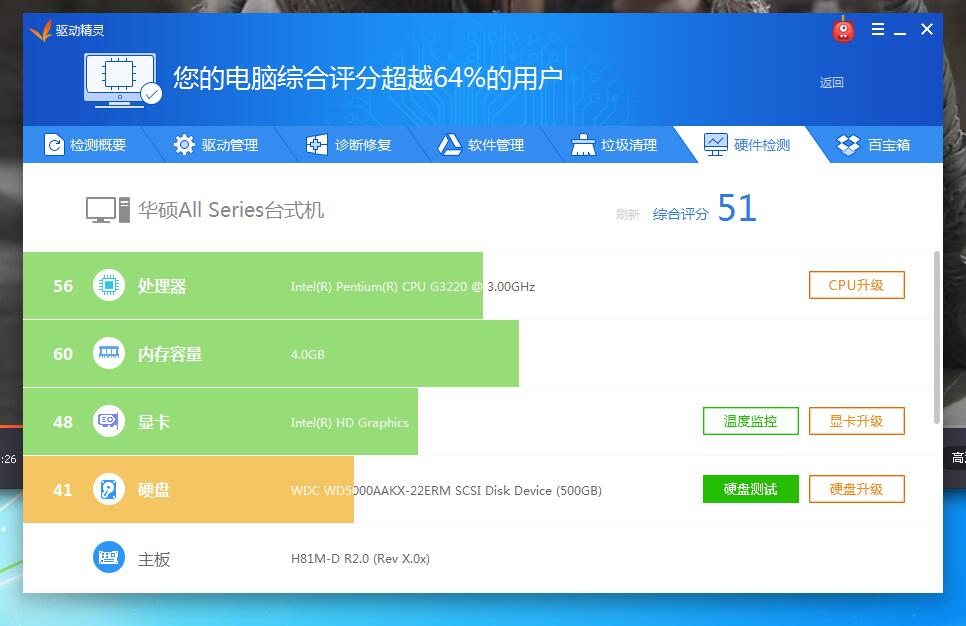This screenshot has width=966, height=626.
Task: Click the desktop computer icon beside 华硕All Series
Action: (x=108, y=210)
